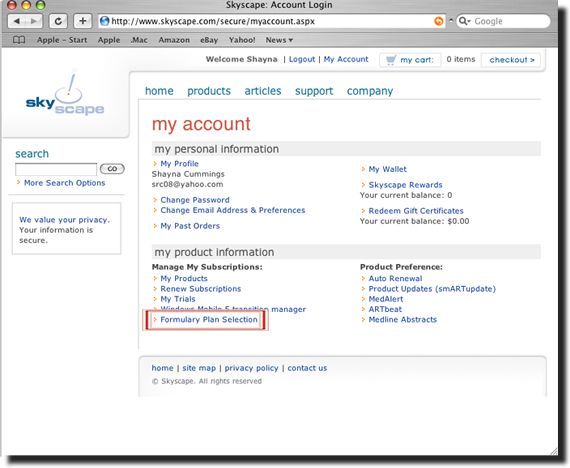Open My Past Orders
This screenshot has height=468, width=570.
point(190,226)
